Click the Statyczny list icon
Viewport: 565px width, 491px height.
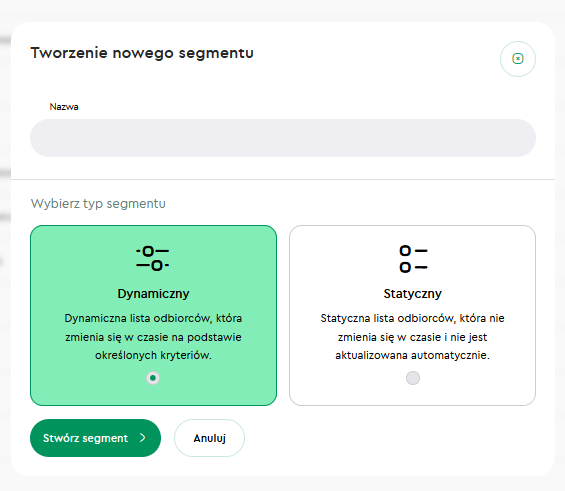[x=413, y=259]
